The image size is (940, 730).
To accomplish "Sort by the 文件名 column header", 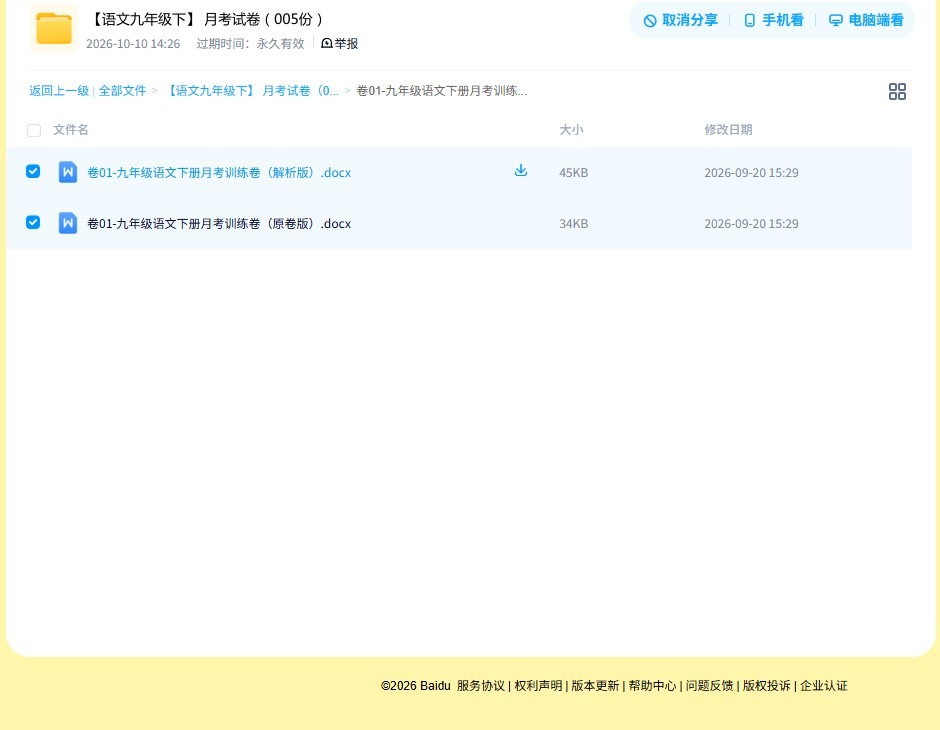I will [x=71, y=129].
